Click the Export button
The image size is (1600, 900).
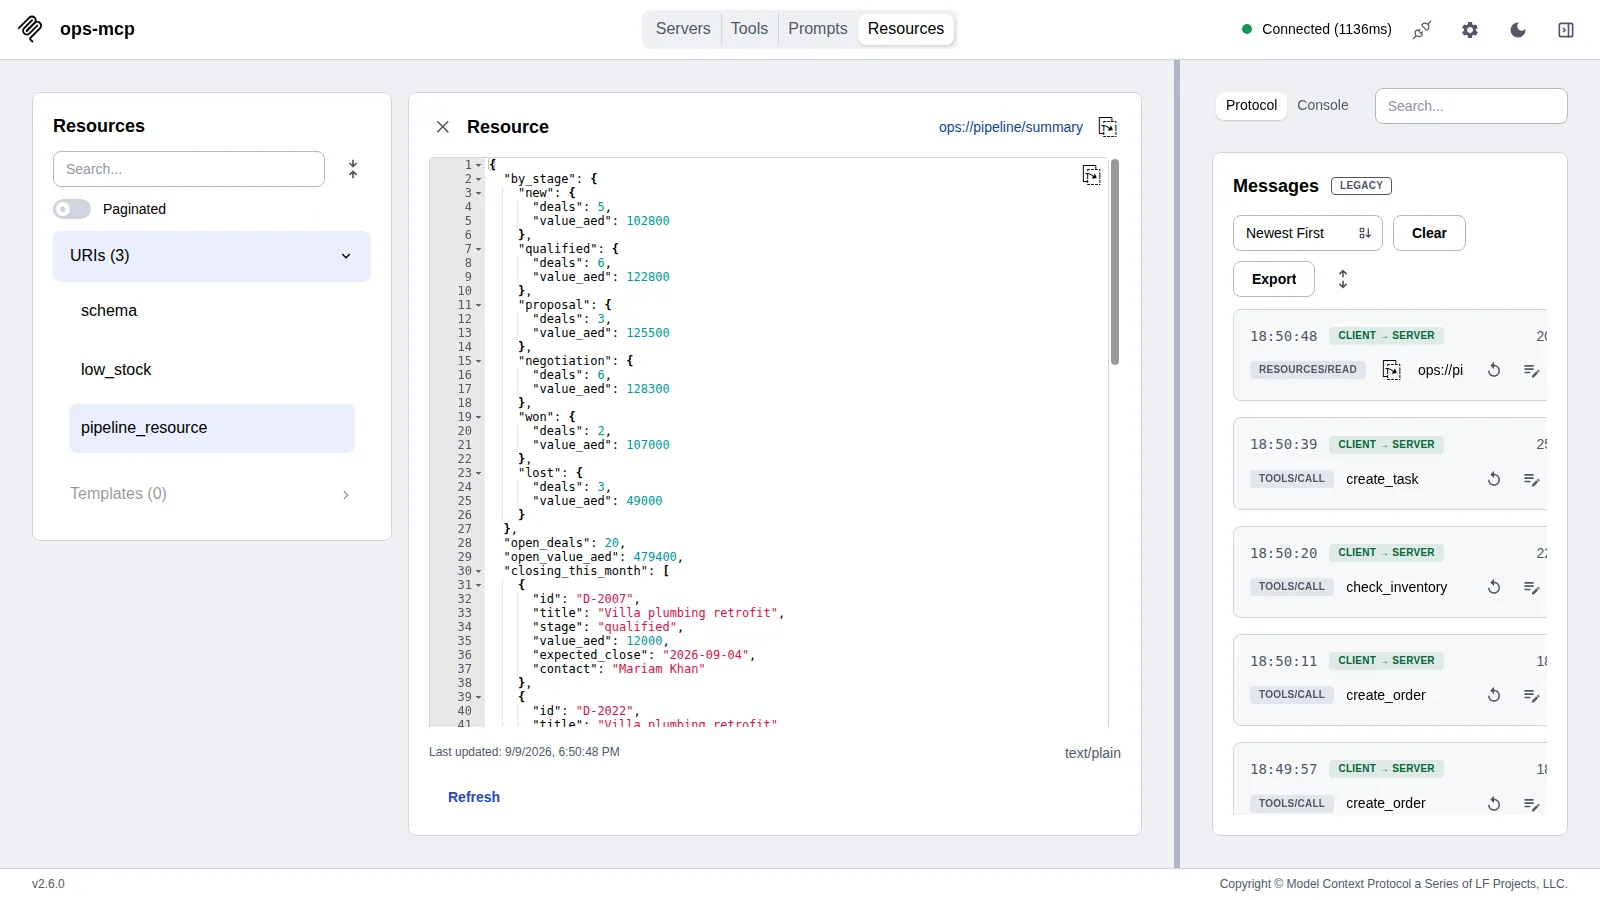pos(1274,279)
